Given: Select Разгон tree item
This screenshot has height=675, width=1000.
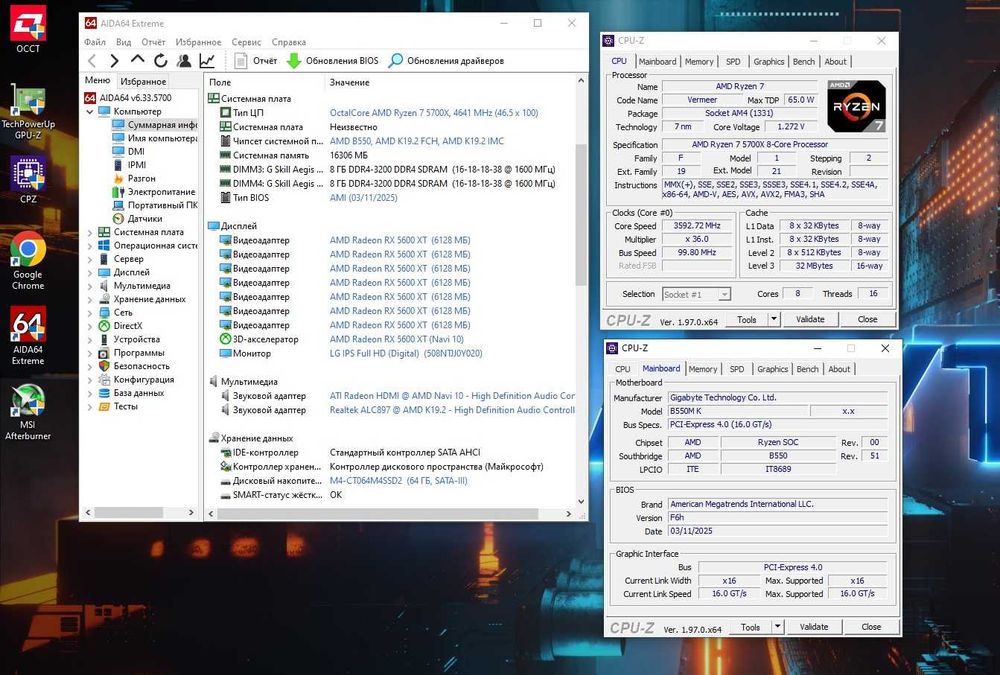Looking at the screenshot, I should 134,178.
